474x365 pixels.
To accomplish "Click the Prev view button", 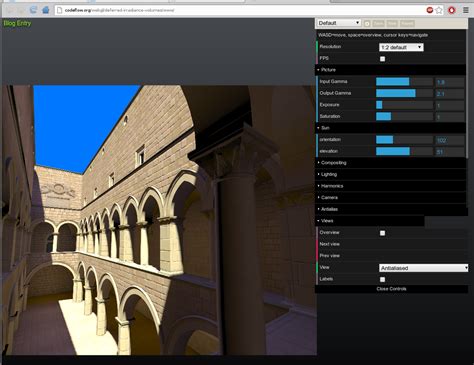I will (x=392, y=256).
